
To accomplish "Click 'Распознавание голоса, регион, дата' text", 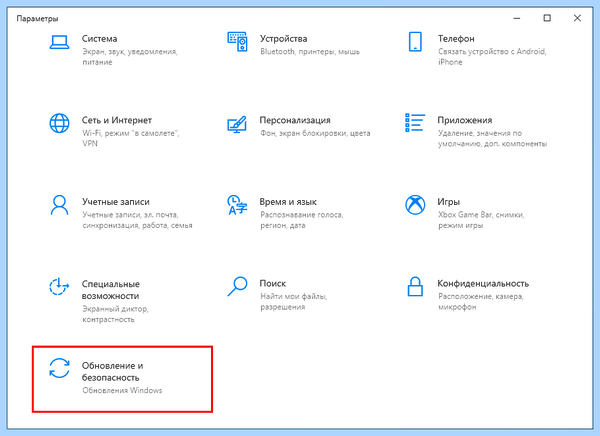I will coord(302,220).
